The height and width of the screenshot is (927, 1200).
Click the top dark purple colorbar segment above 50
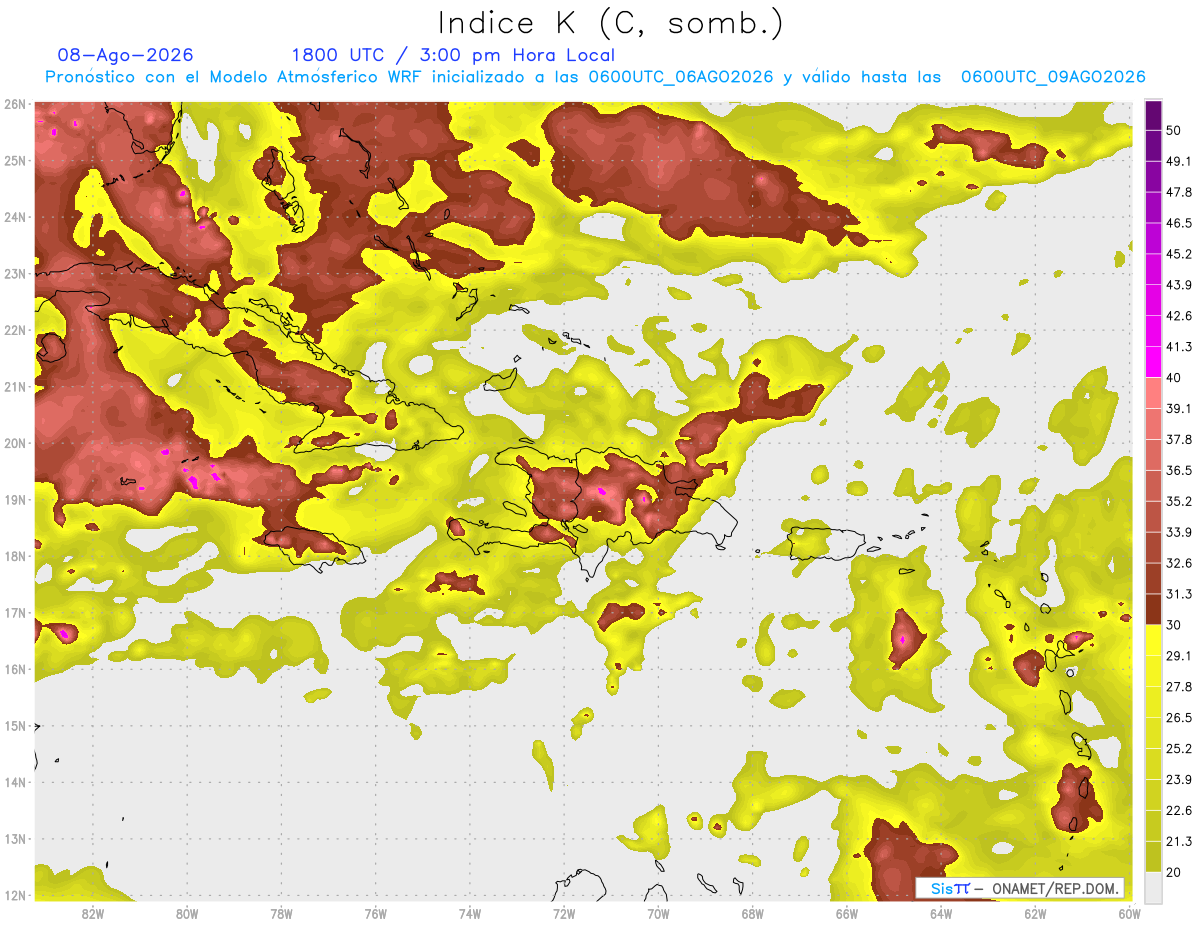[x=1153, y=115]
